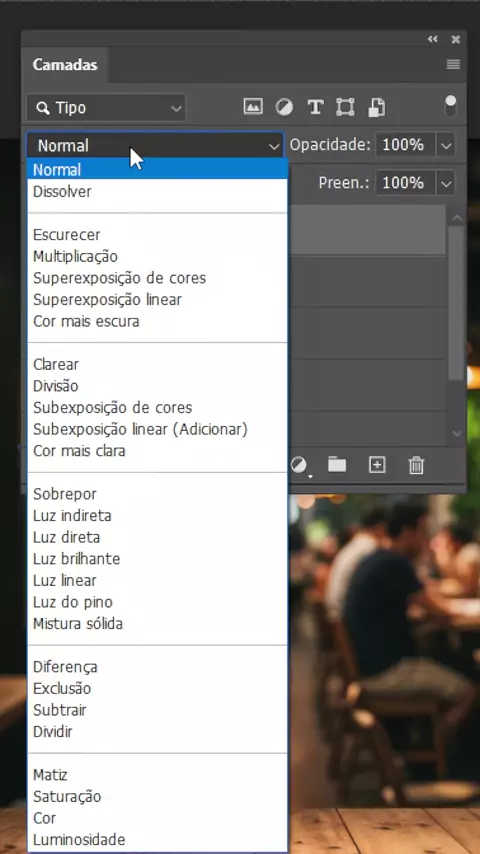
Task: Create a new group folder icon
Action: 337,465
